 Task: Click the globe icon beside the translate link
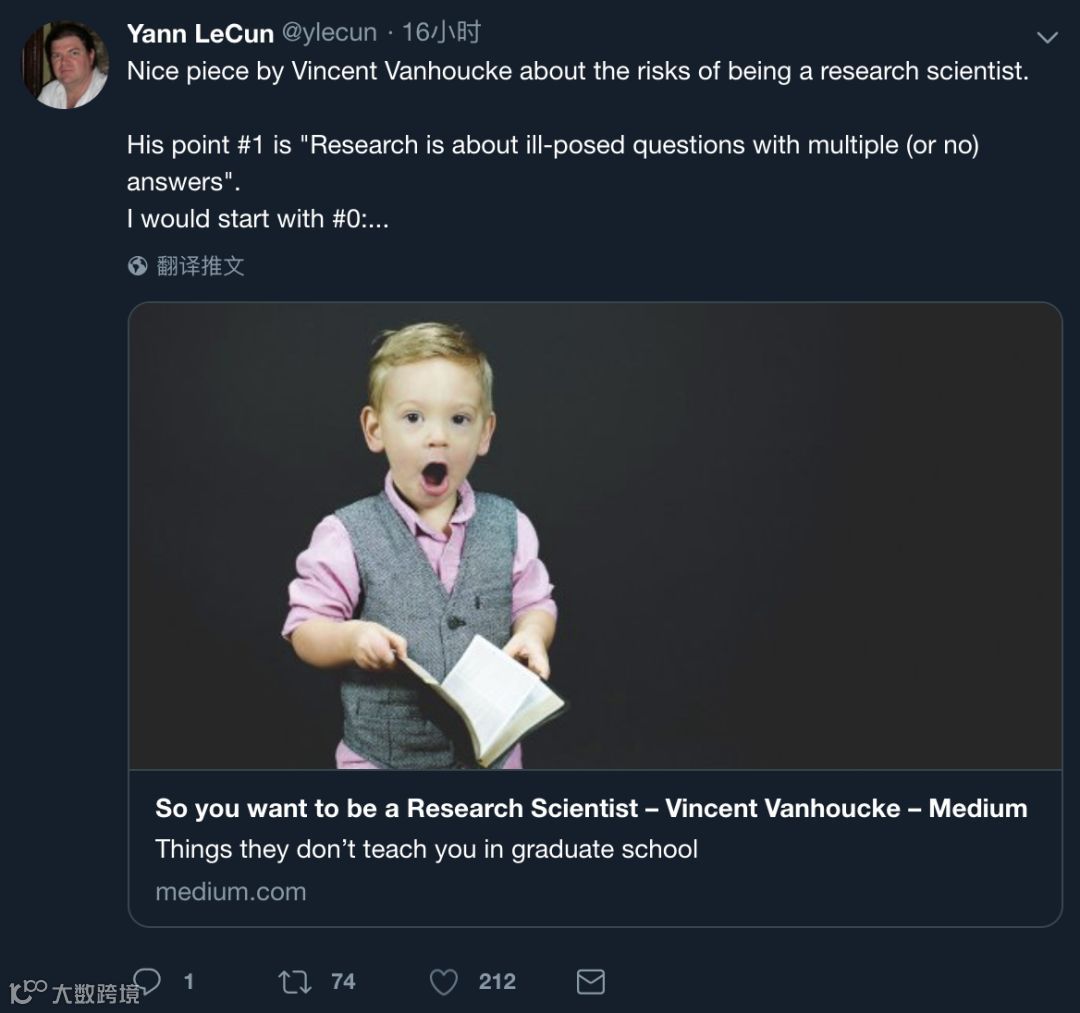tap(138, 266)
